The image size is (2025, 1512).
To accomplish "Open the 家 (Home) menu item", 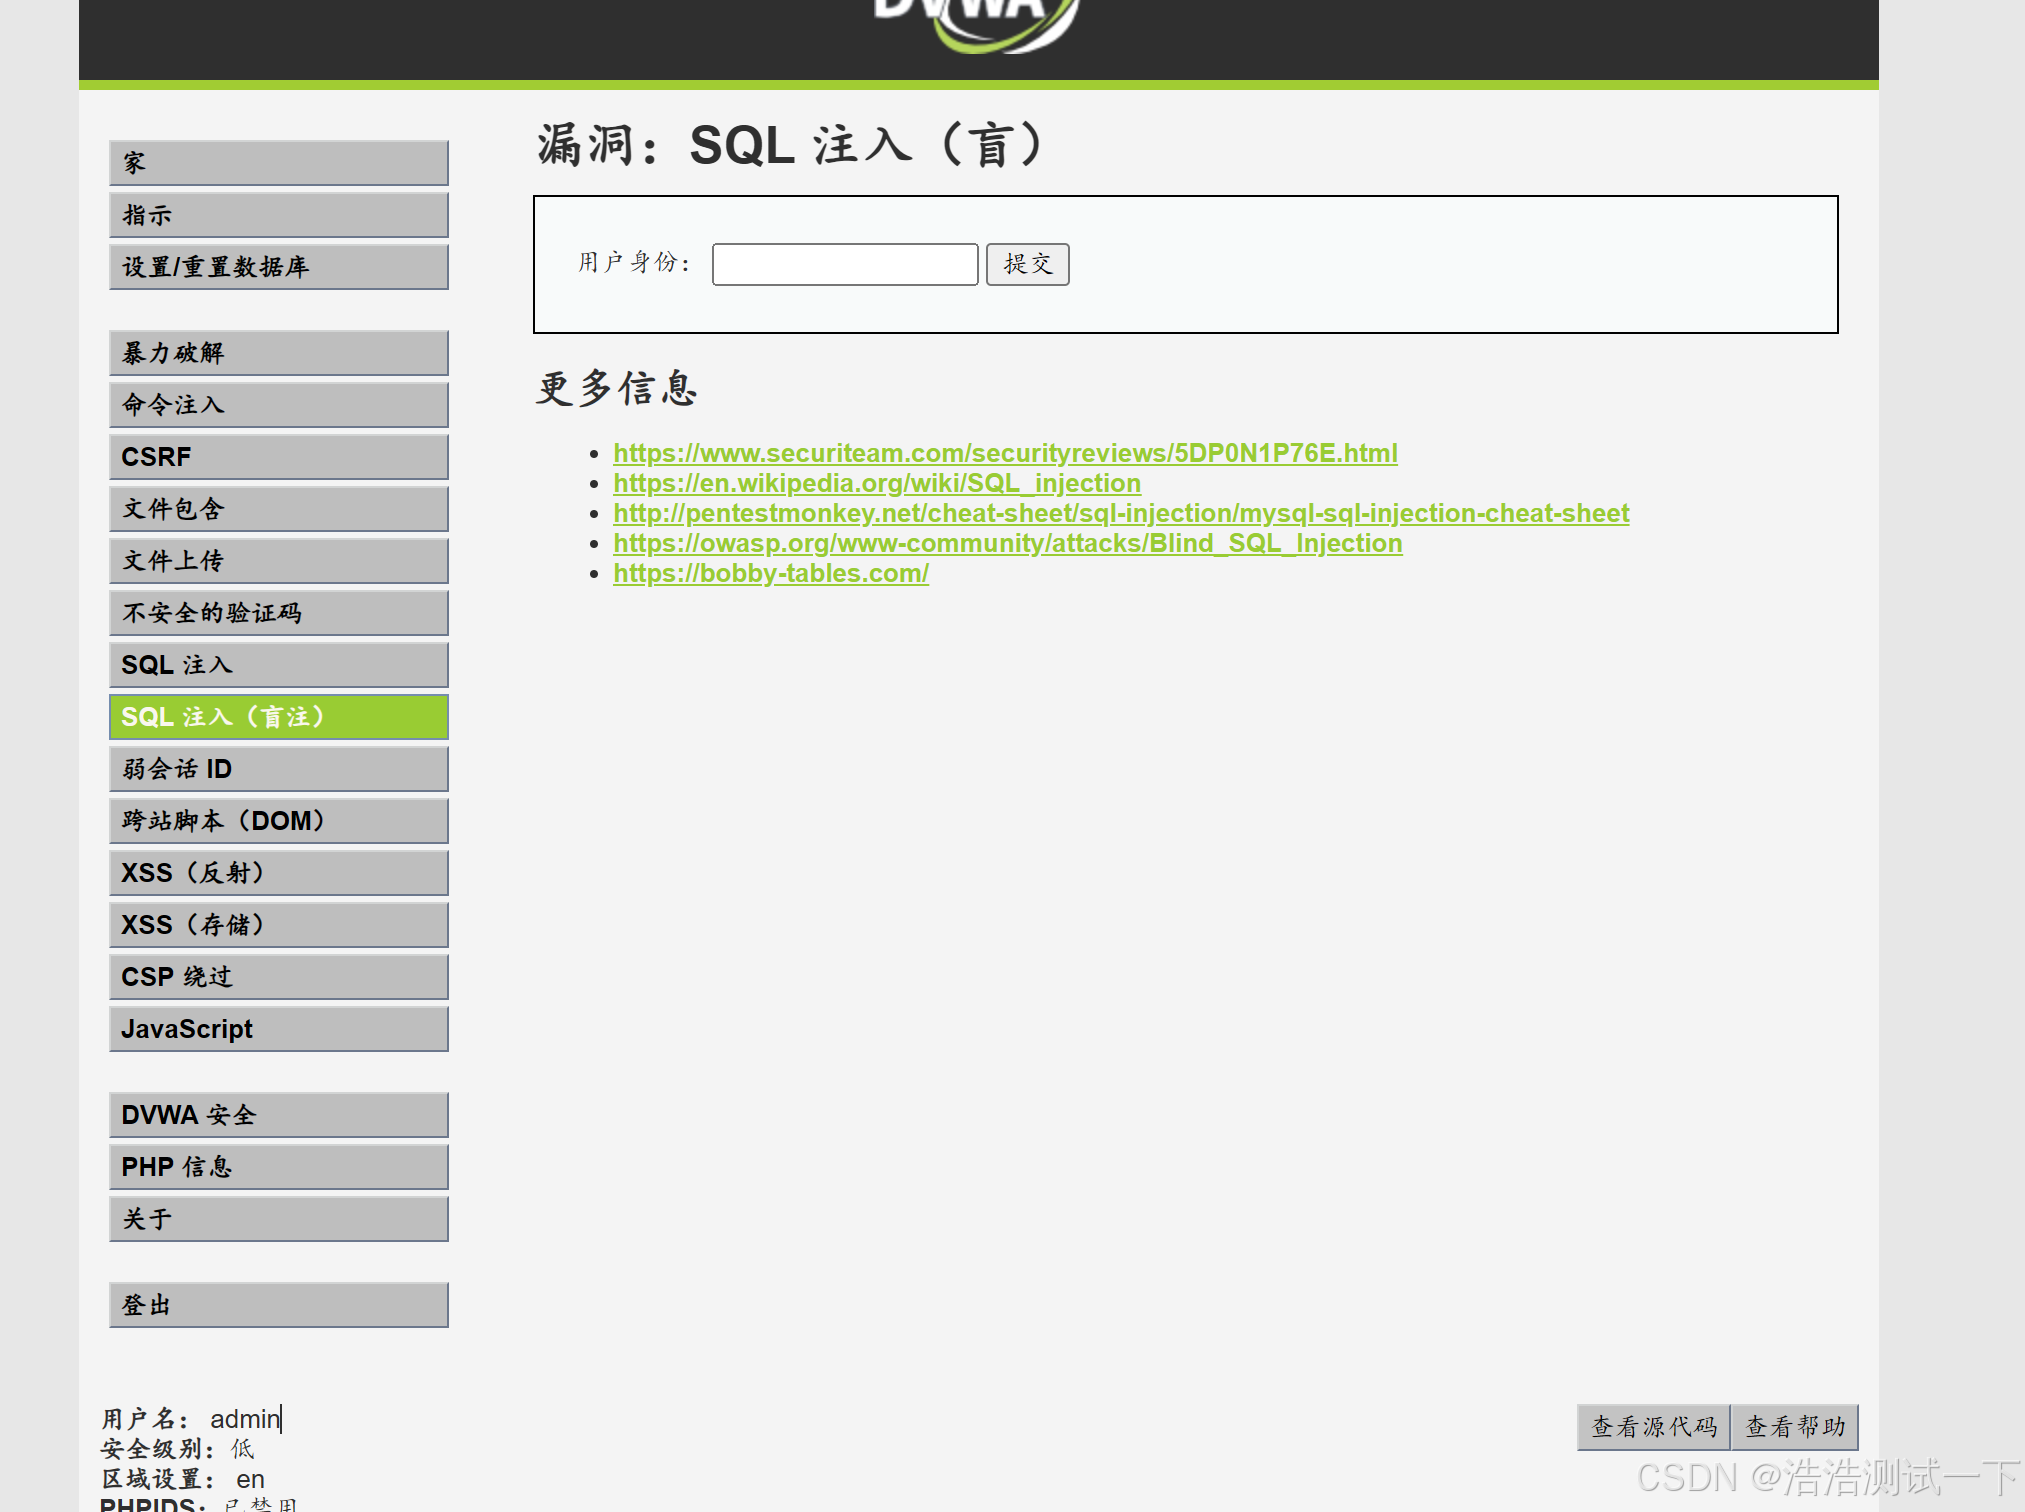I will pos(278,163).
